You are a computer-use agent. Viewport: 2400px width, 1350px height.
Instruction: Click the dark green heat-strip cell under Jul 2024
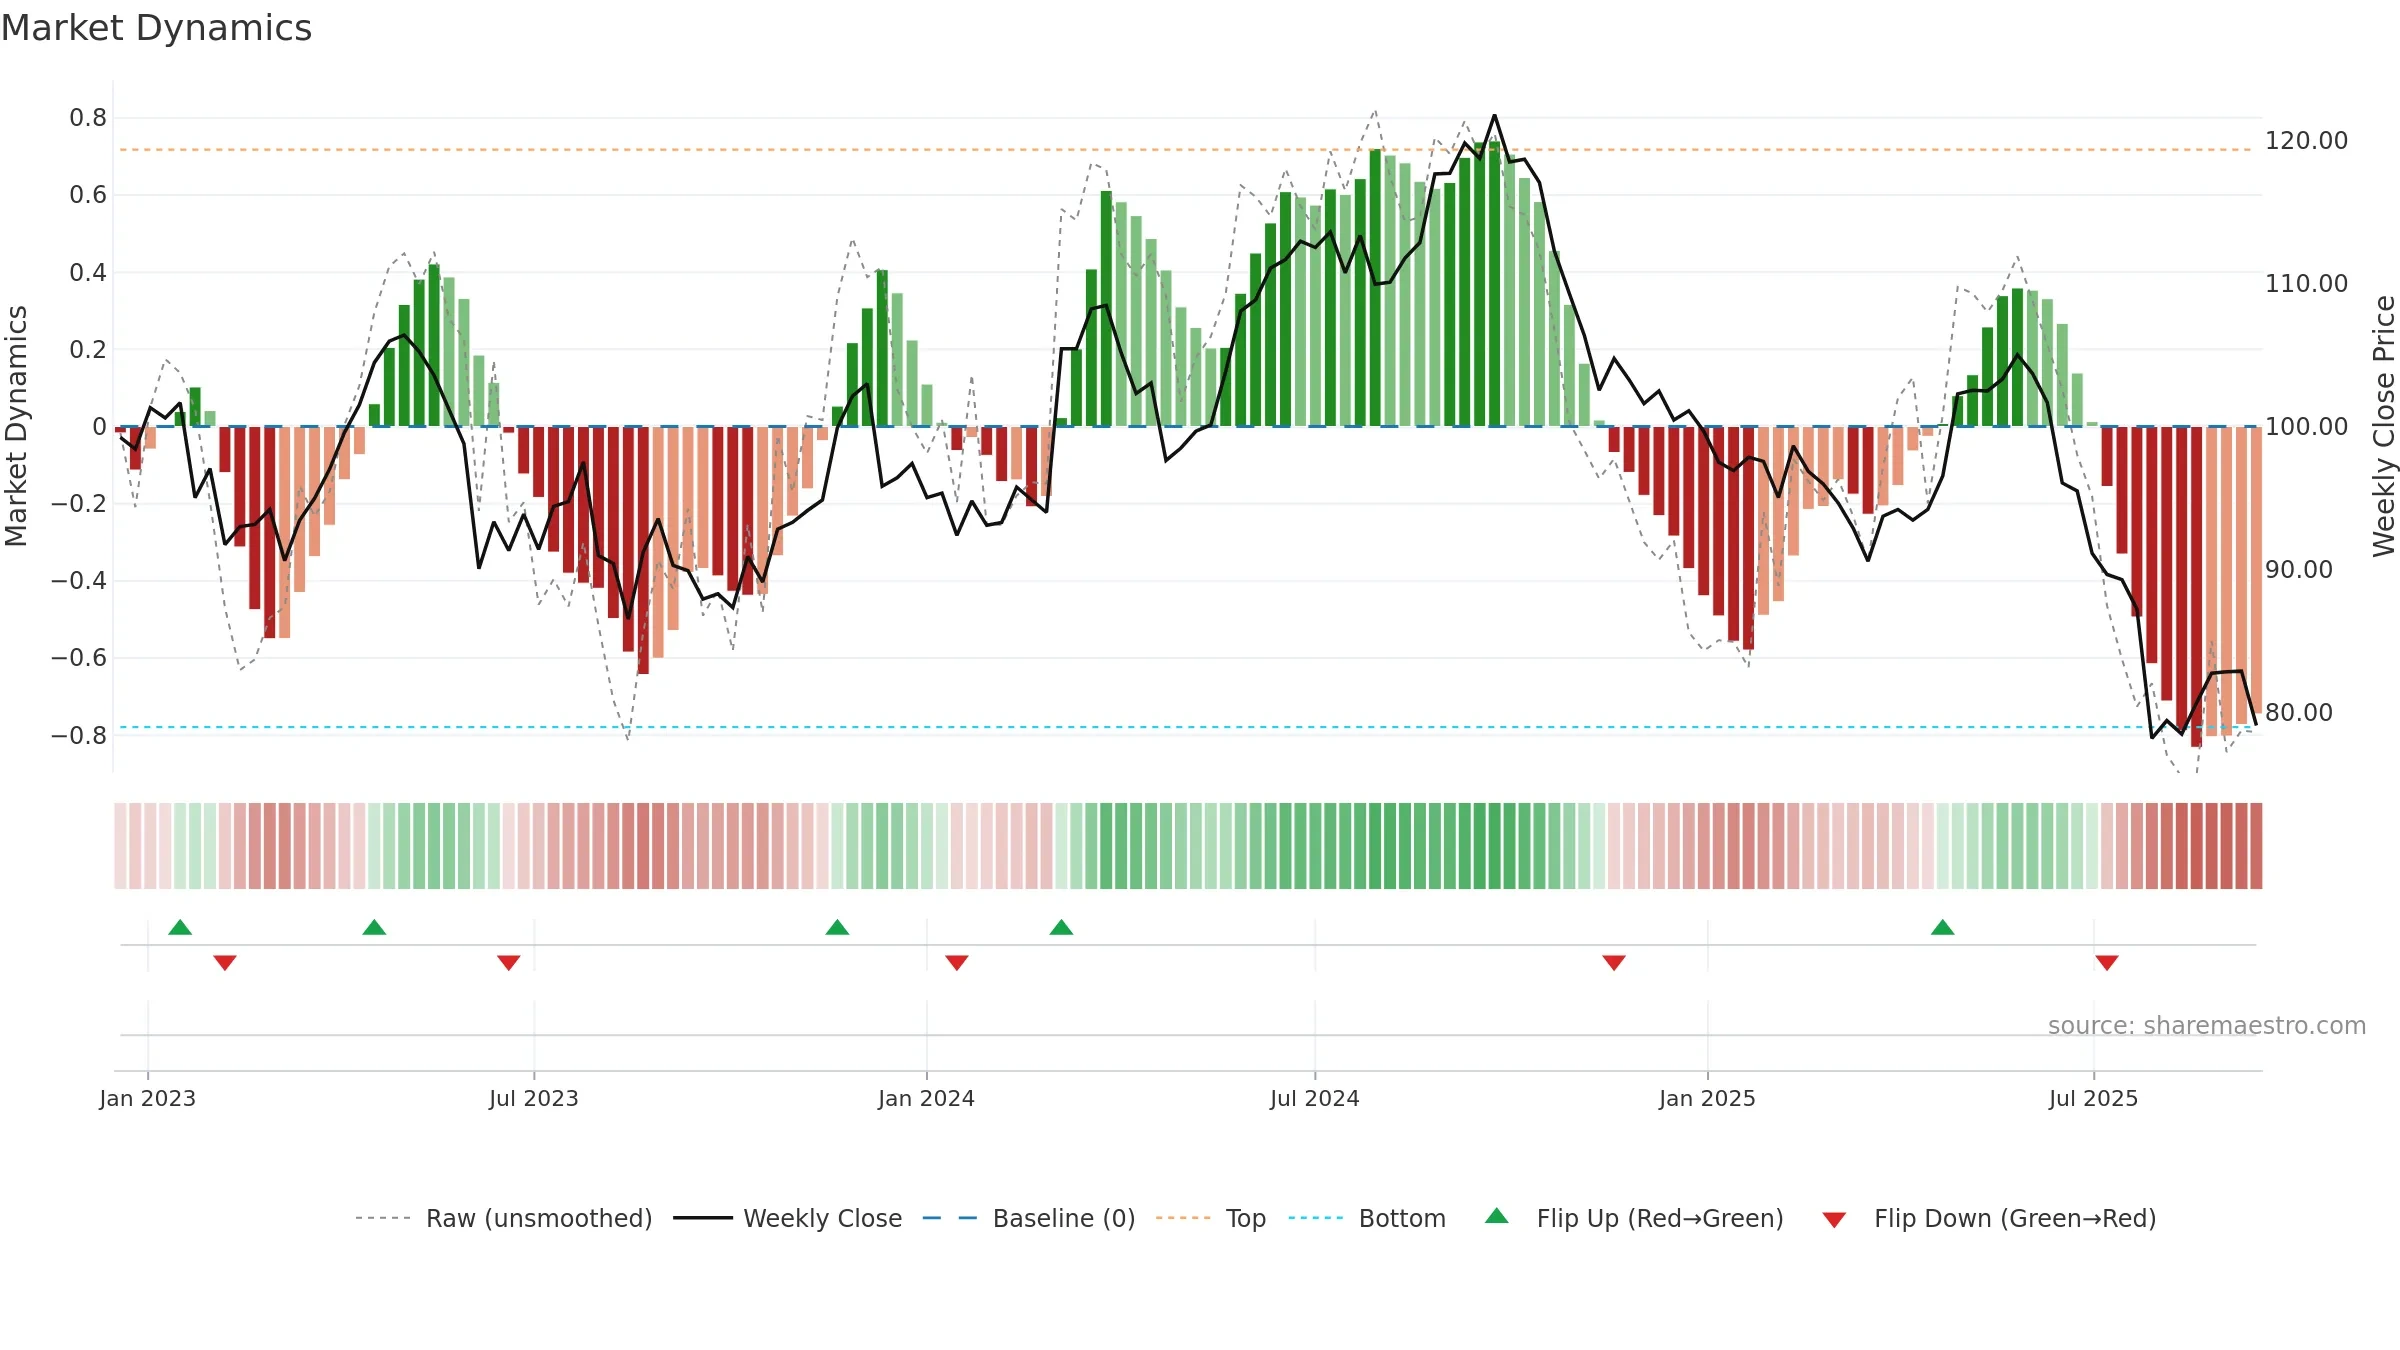(1316, 845)
